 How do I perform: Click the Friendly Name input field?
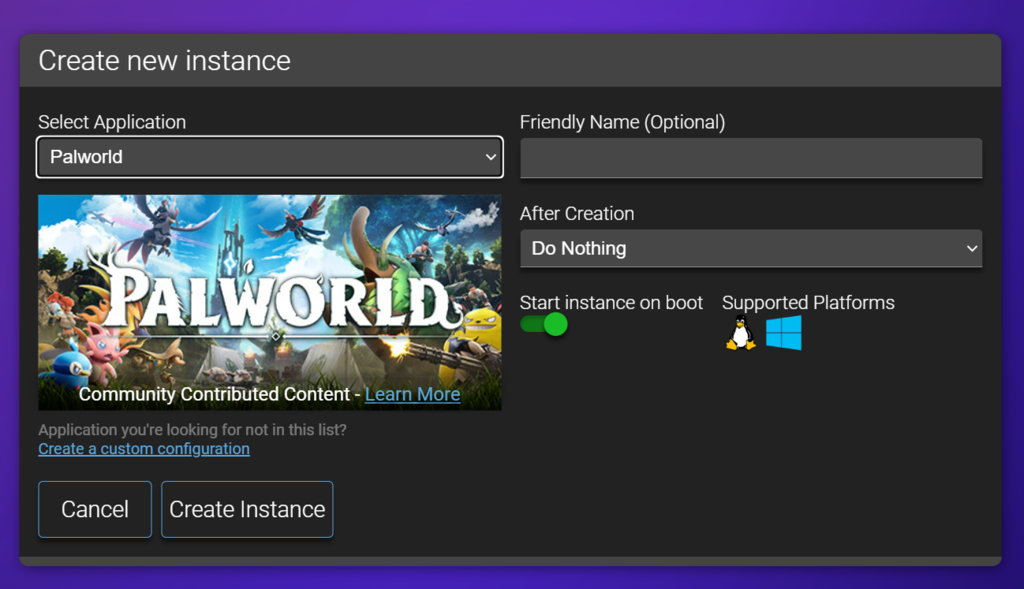tap(750, 158)
